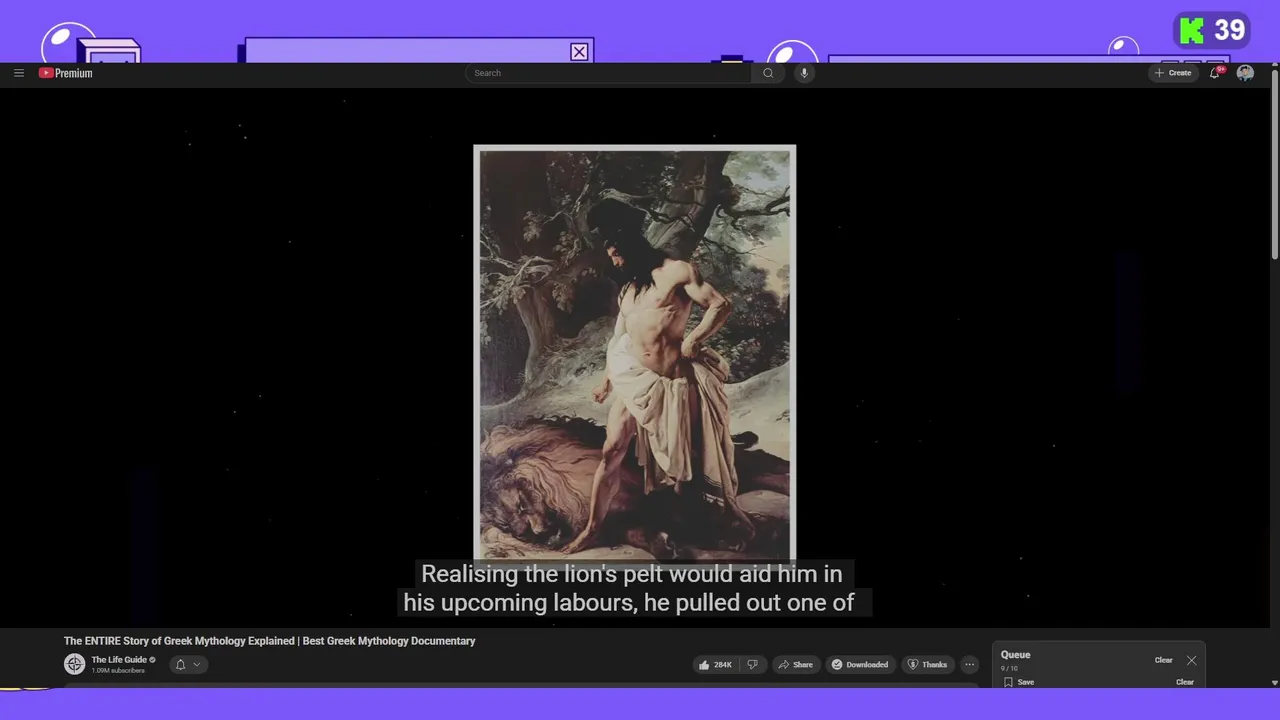This screenshot has width=1280, height=720.
Task: Open The Life Guide channel avatar
Action: (x=75, y=664)
